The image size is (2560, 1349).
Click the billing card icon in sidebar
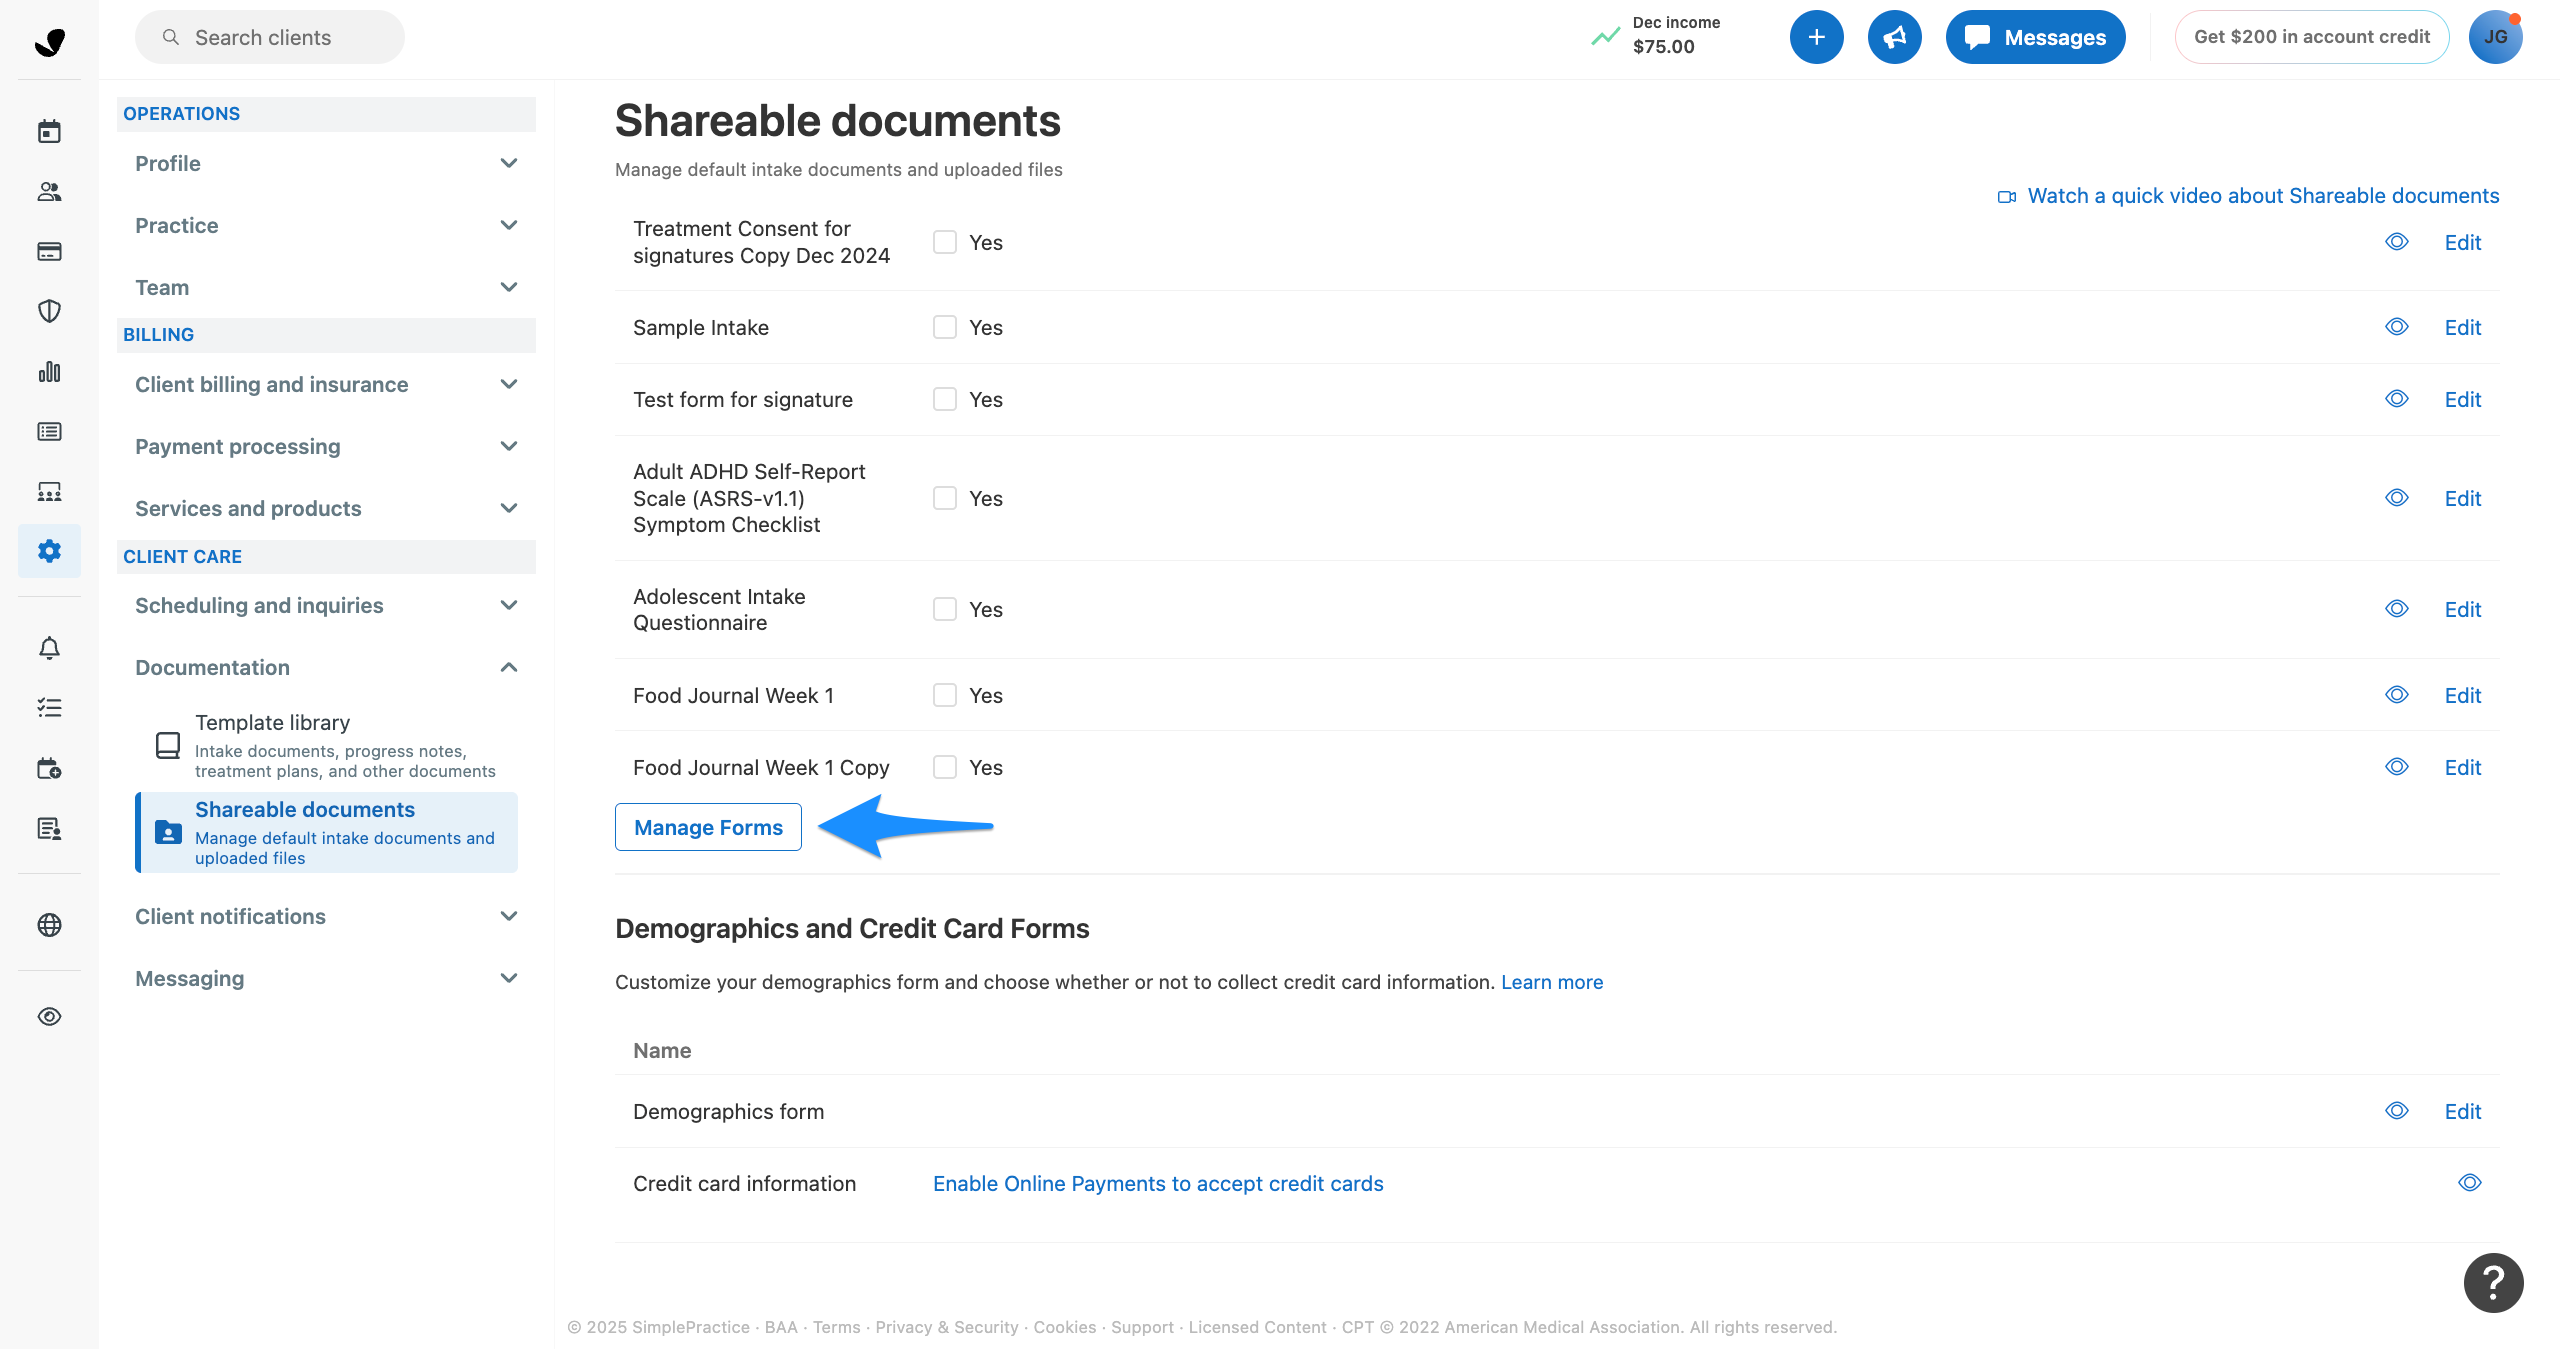coord(49,251)
